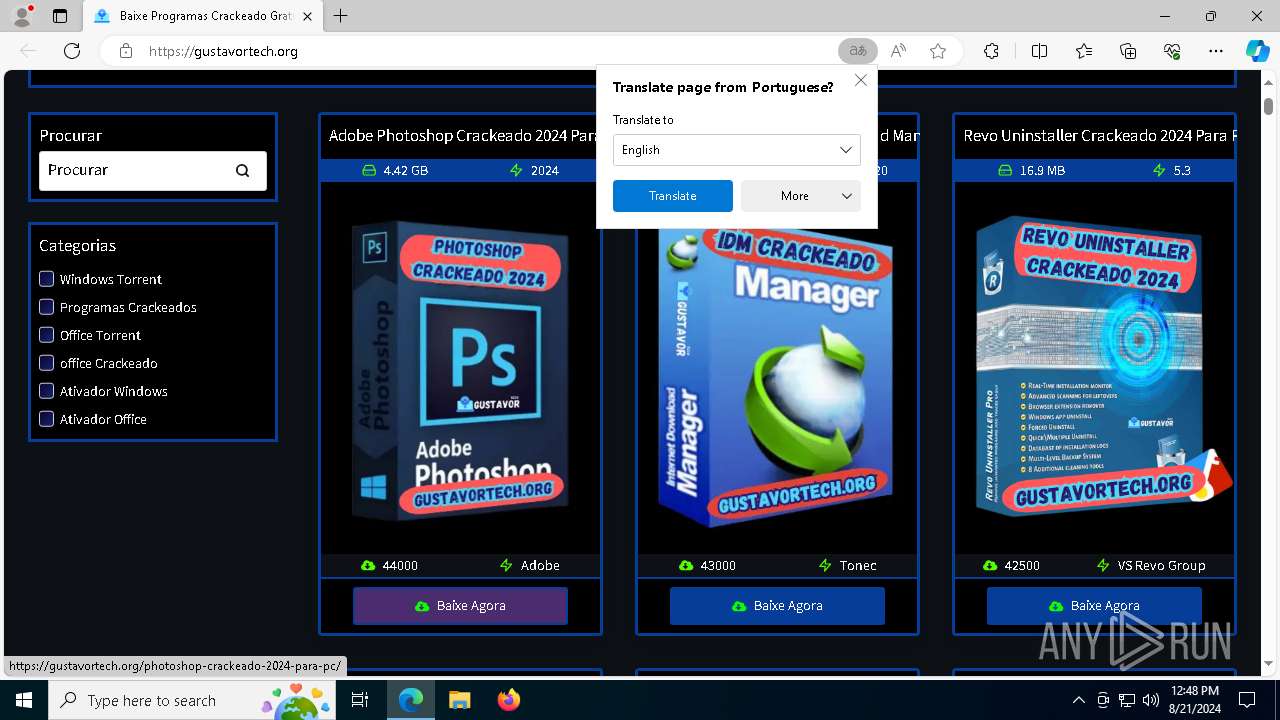Image resolution: width=1280 pixels, height=720 pixels.
Task: Open the Edge profile icon
Action: click(21, 16)
